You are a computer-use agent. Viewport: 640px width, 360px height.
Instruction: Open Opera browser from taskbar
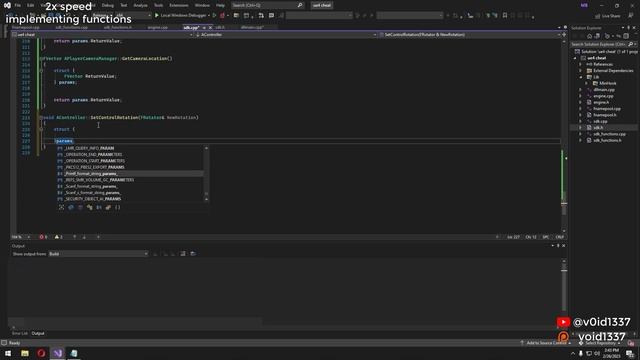[x=41, y=353]
